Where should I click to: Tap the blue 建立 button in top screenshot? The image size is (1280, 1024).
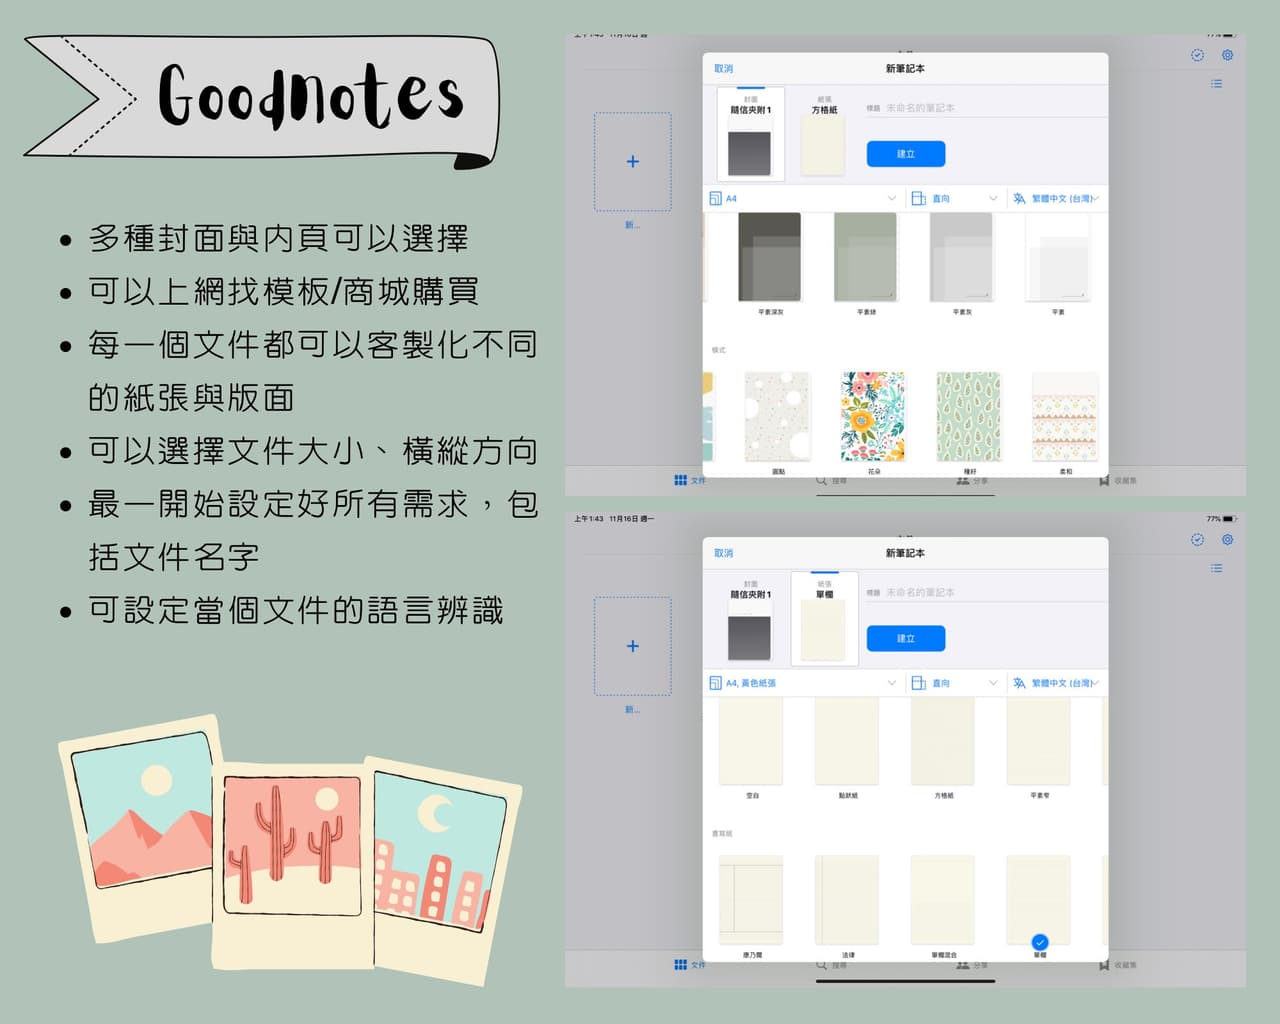point(906,154)
